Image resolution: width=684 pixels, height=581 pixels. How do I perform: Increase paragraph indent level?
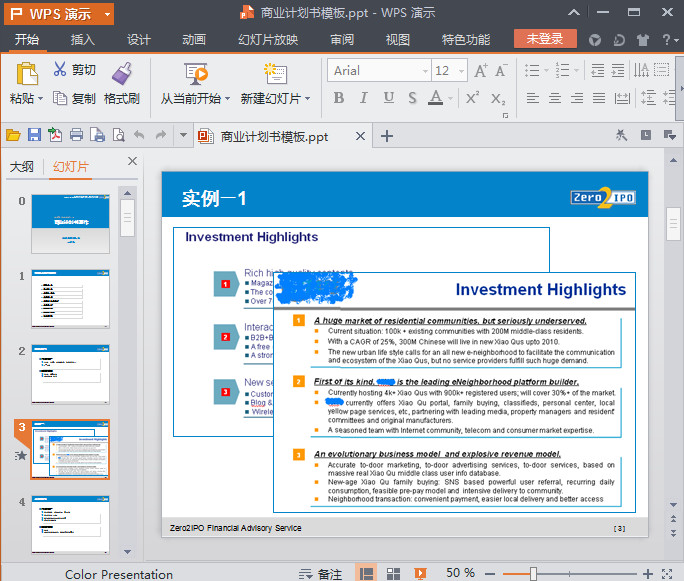(x=618, y=70)
